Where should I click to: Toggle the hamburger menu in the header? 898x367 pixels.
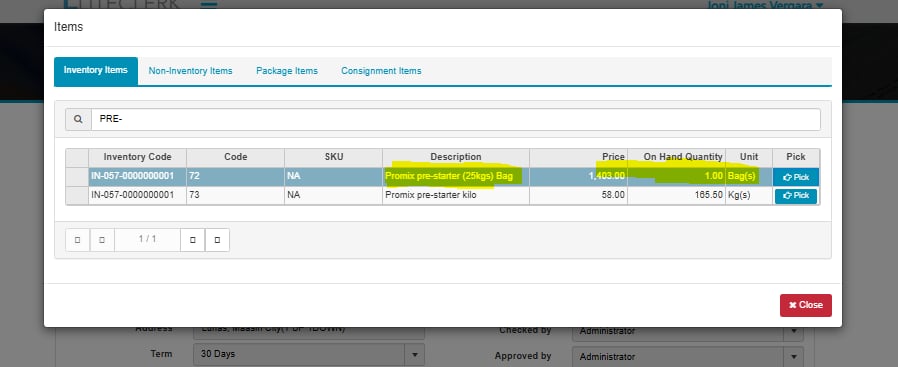(x=210, y=5)
